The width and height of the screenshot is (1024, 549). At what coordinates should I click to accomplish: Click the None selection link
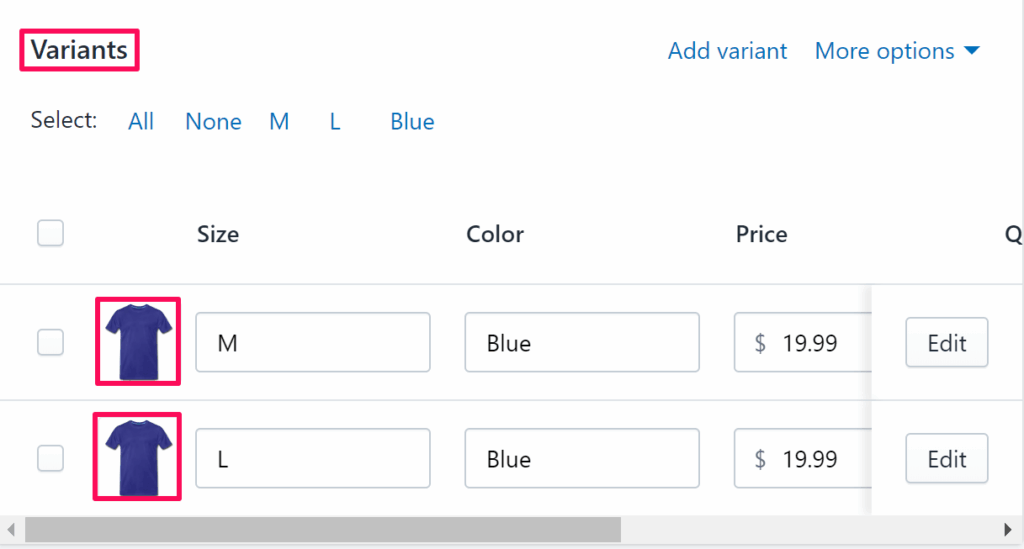(213, 122)
